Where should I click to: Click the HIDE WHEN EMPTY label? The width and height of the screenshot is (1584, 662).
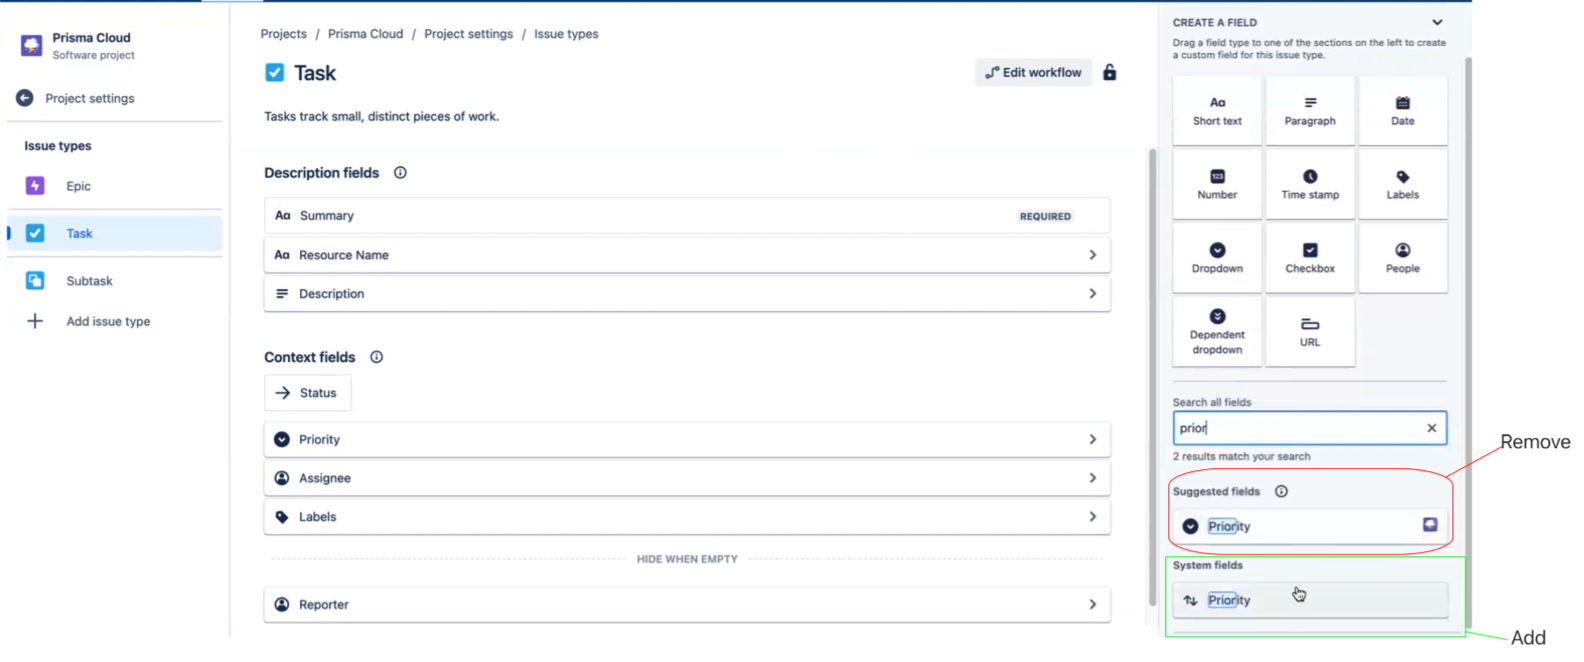coord(687,559)
